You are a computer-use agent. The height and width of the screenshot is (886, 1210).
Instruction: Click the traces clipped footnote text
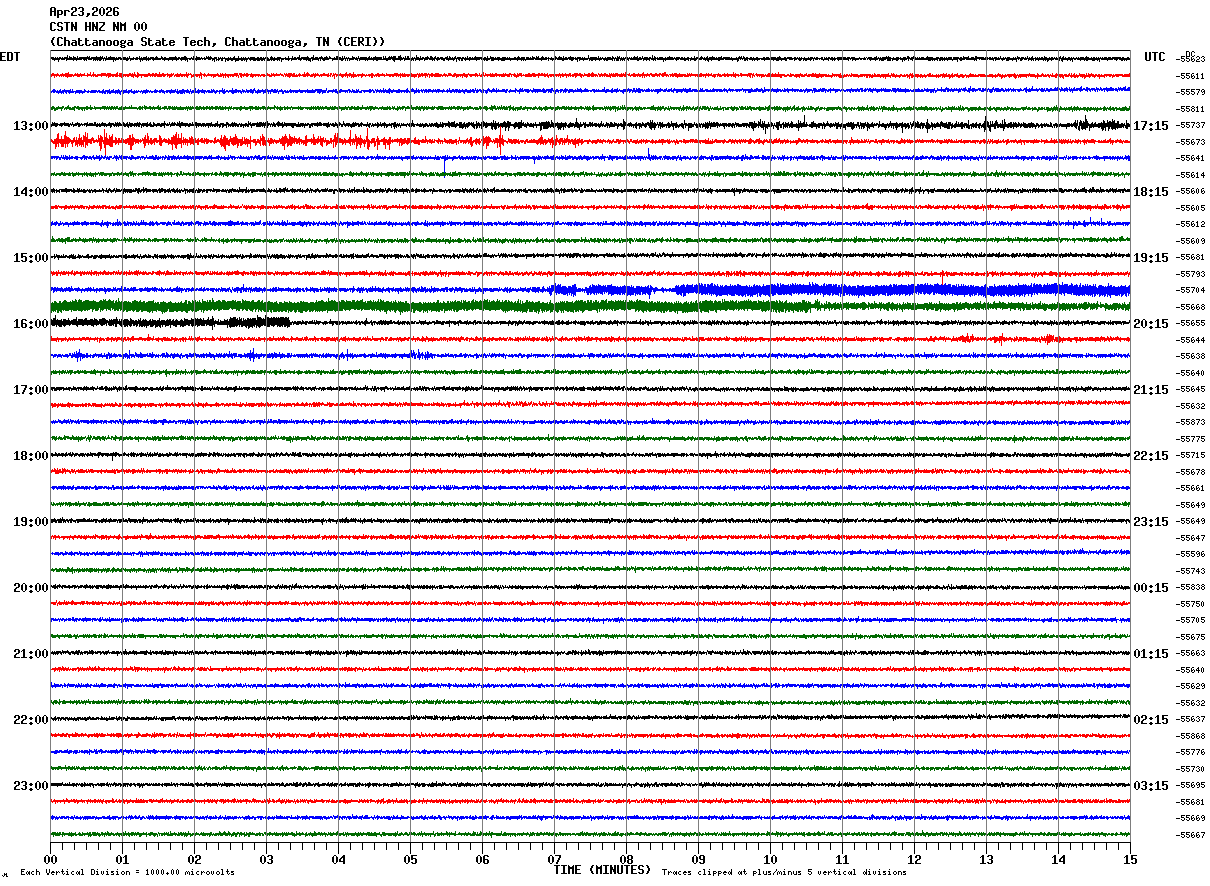pos(784,873)
